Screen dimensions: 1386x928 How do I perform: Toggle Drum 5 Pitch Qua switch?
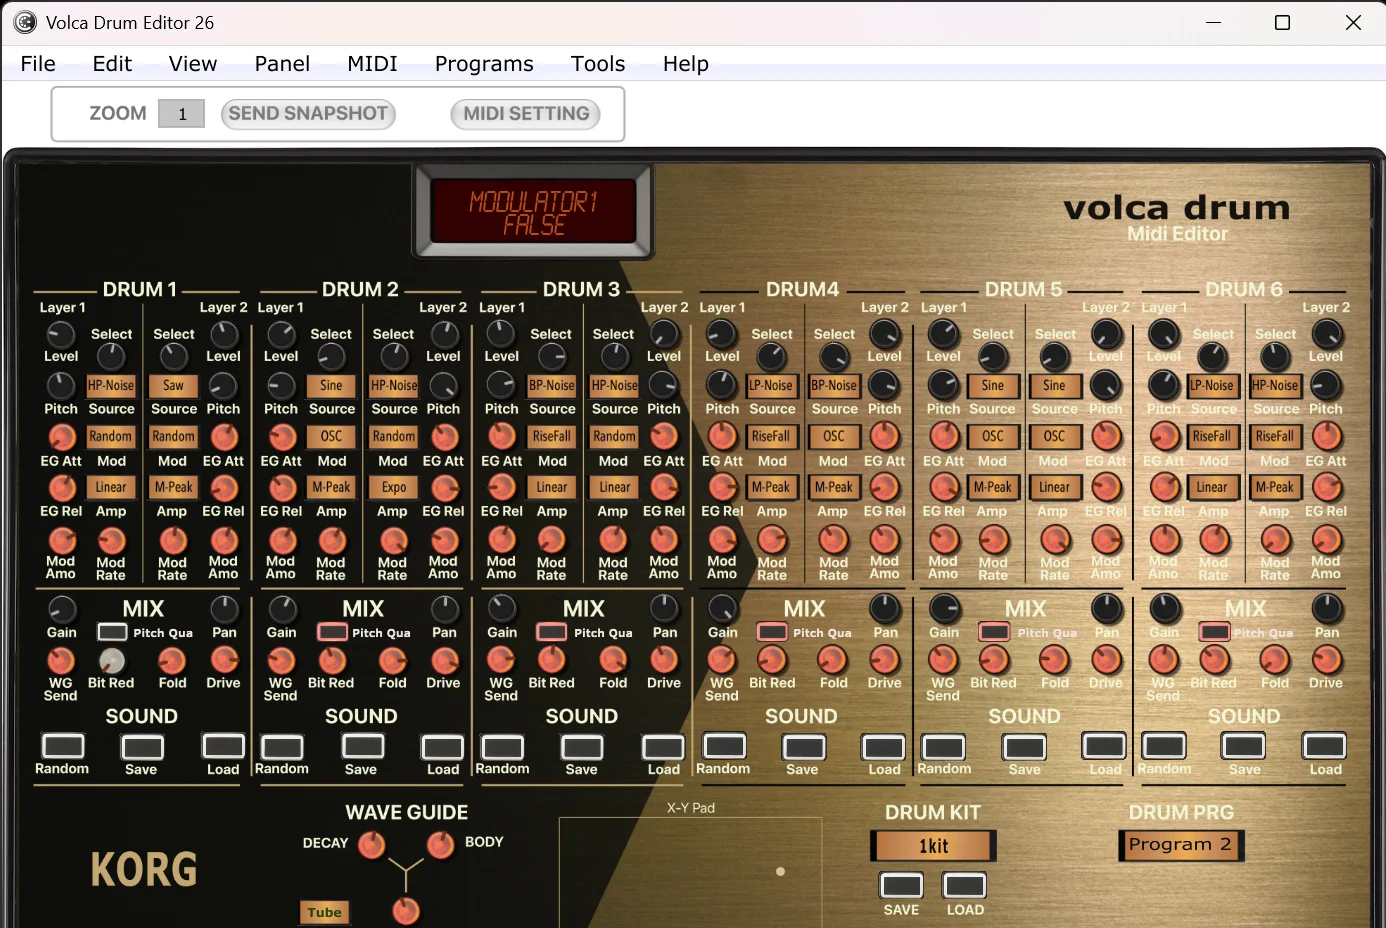(x=994, y=632)
